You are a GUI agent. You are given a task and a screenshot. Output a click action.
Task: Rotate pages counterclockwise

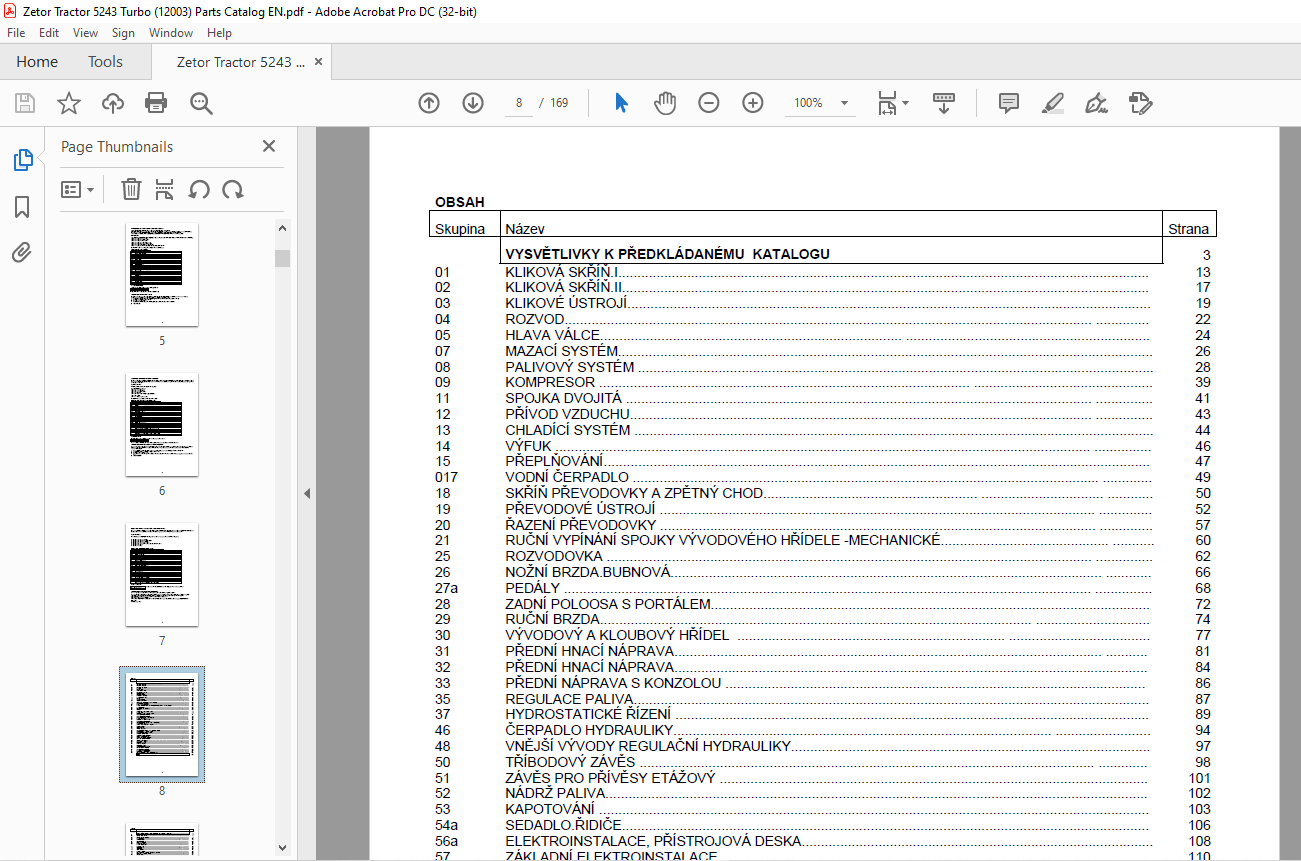tap(199, 189)
